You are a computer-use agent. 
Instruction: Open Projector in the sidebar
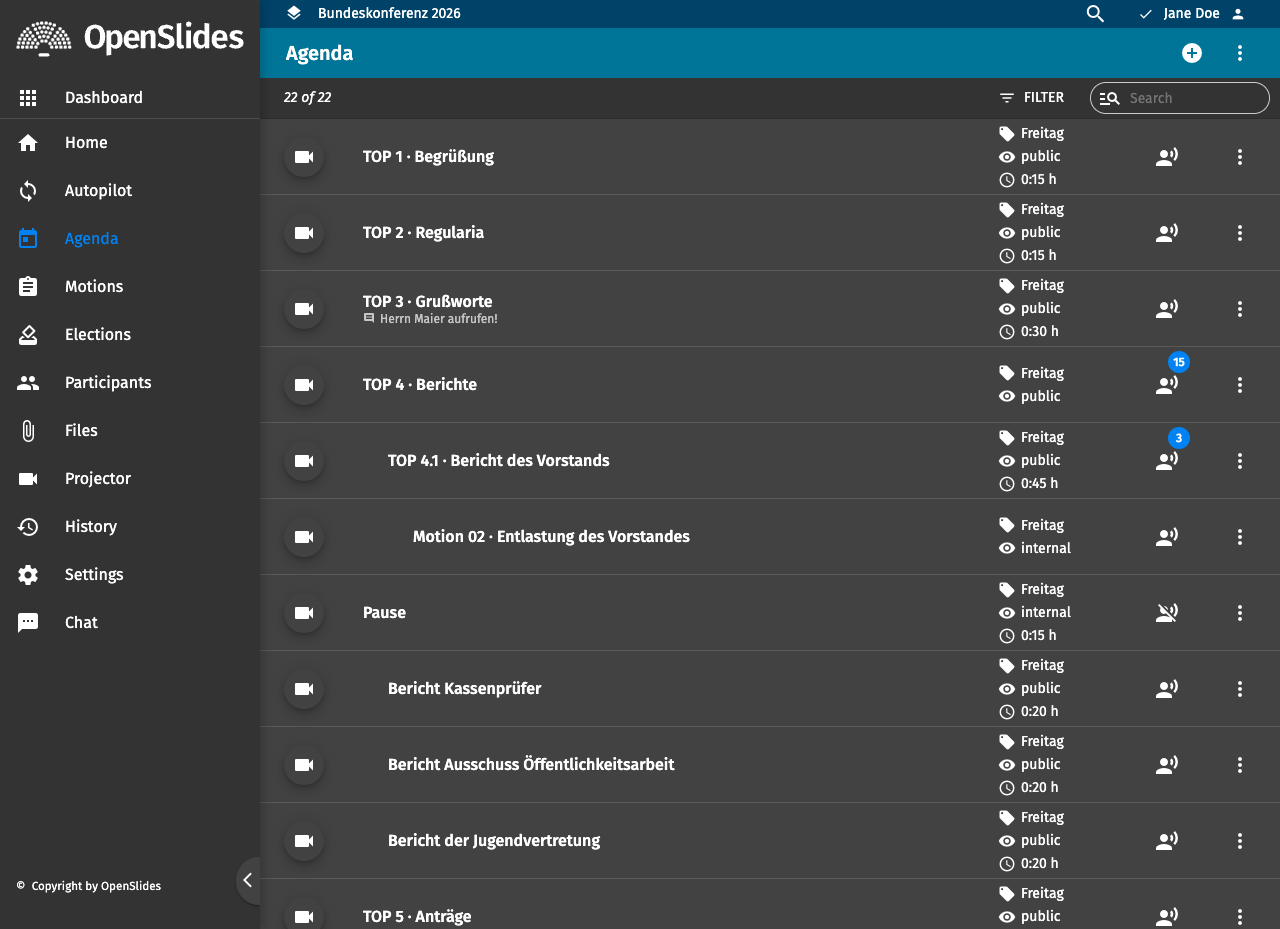[x=130, y=479]
